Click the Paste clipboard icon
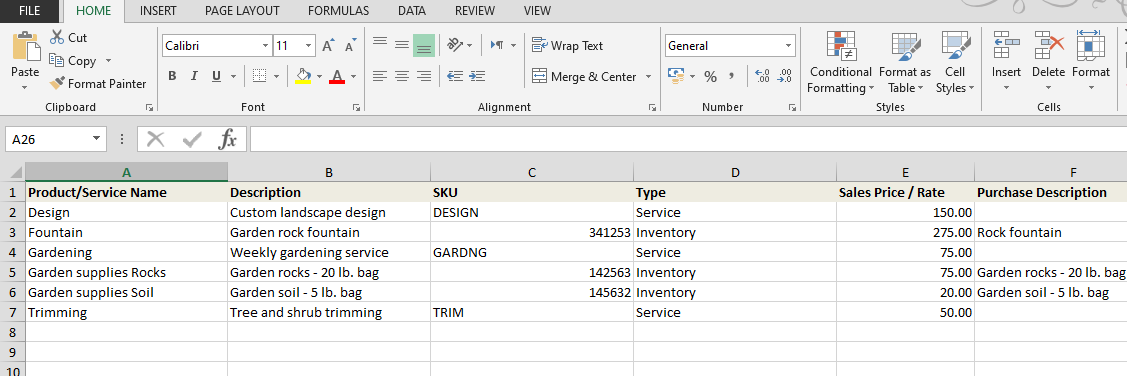Viewport: 1127px width, 376px height. click(26, 47)
